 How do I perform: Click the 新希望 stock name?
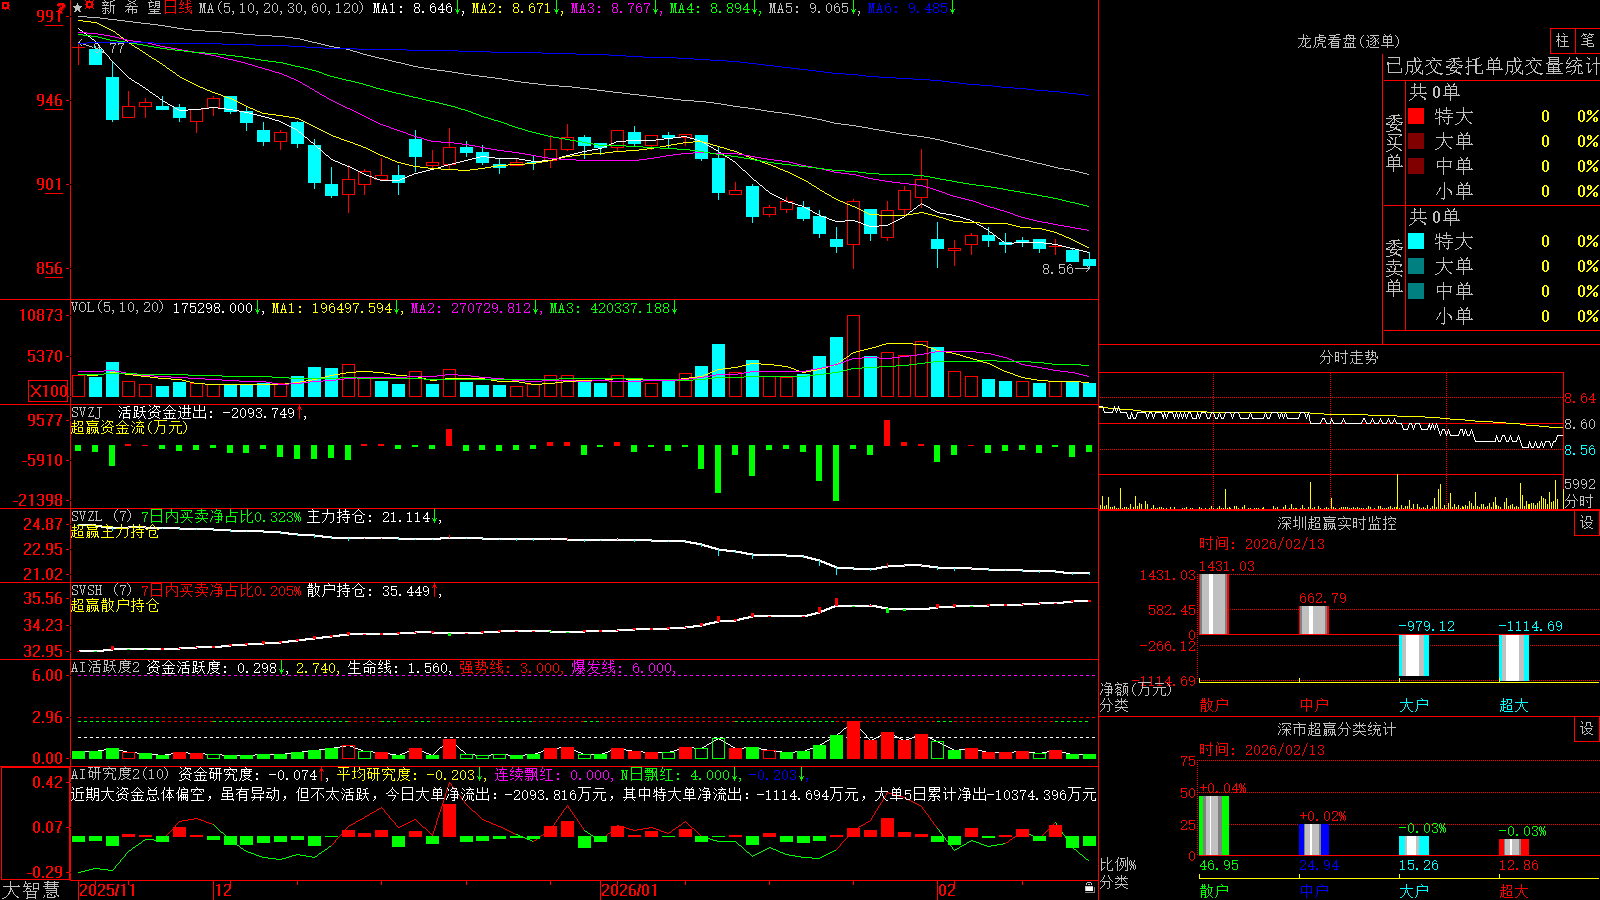coord(131,8)
